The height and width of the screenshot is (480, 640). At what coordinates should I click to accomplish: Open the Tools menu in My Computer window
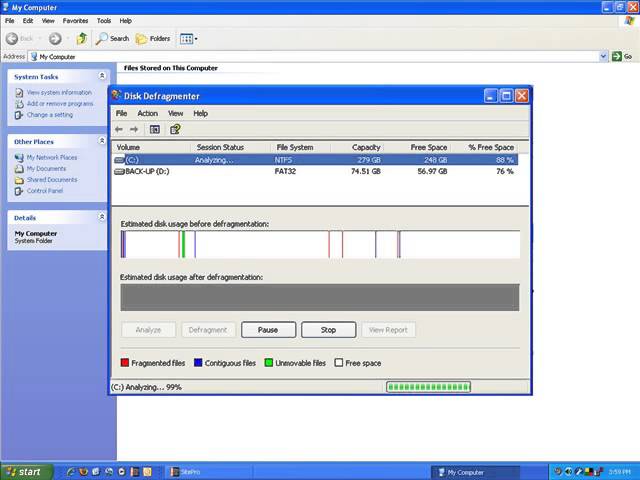click(x=104, y=20)
